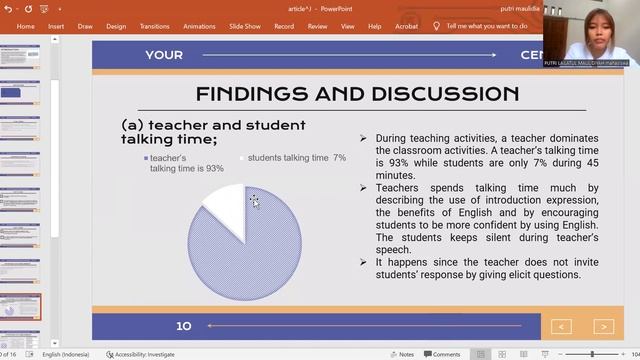This screenshot has height=360, width=640.
Task: Open the Acrobat tab
Action: click(x=406, y=26)
